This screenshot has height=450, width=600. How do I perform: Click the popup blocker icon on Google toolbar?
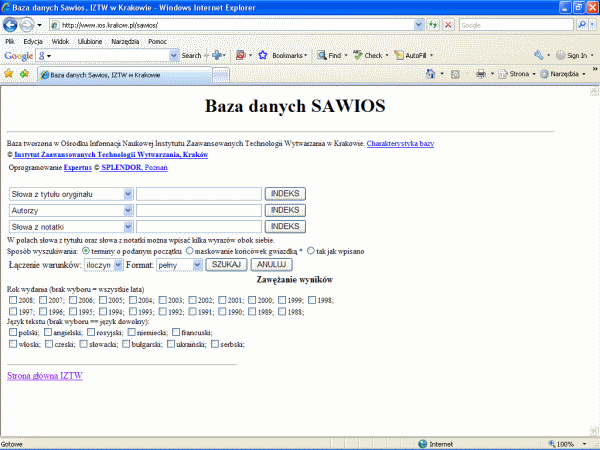(x=241, y=55)
